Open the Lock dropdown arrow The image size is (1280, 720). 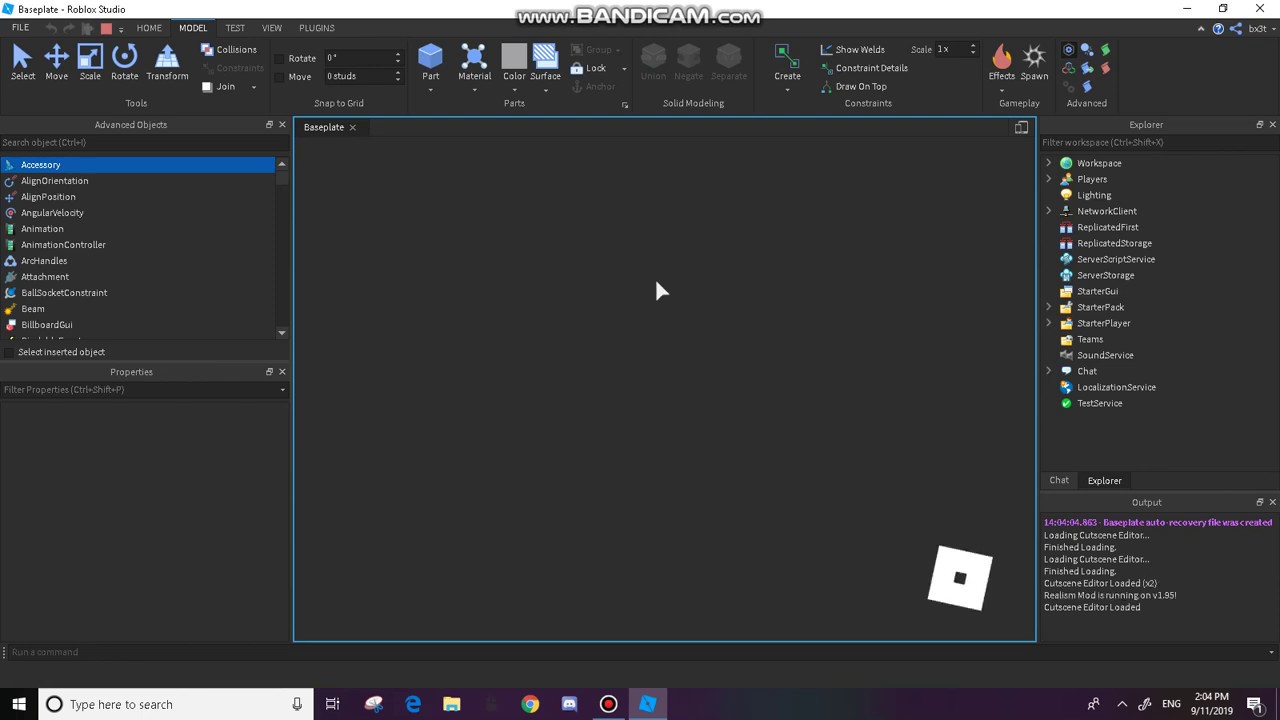(x=624, y=69)
